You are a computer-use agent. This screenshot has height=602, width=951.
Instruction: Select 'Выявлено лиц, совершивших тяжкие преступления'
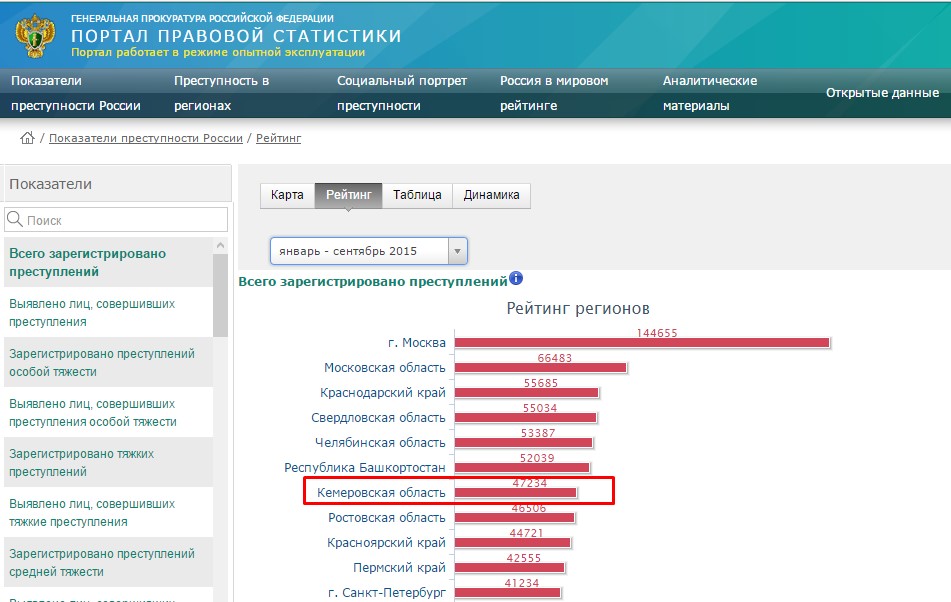click(109, 512)
